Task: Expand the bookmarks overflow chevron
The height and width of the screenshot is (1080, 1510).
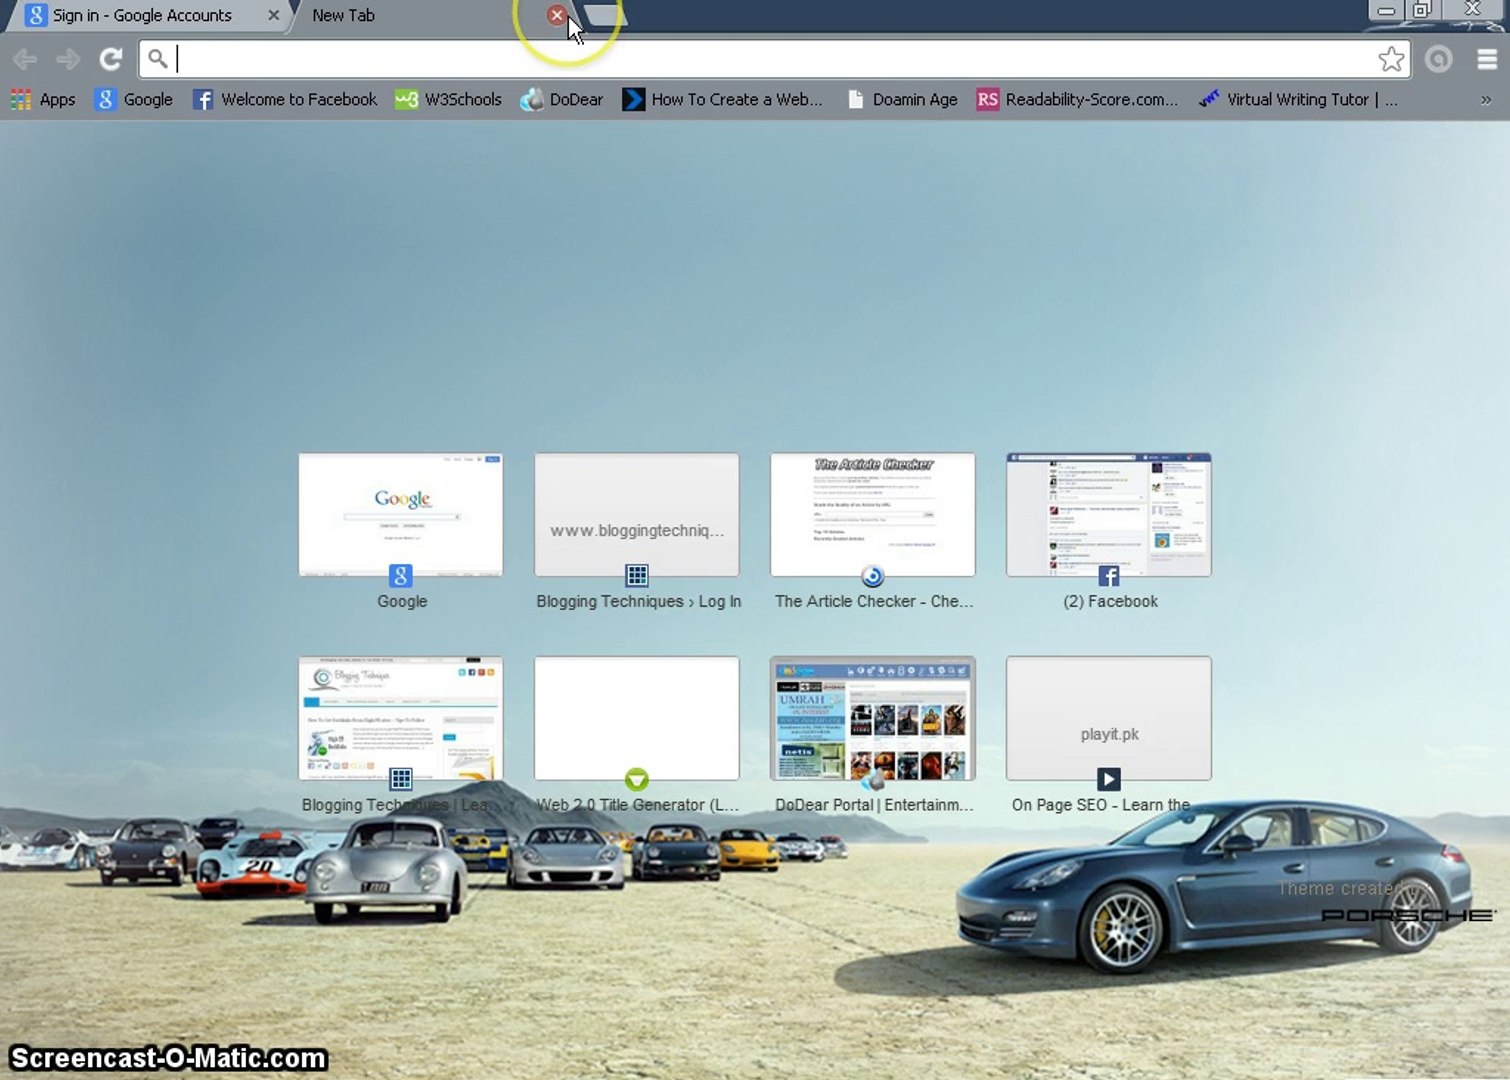Action: coord(1485,100)
